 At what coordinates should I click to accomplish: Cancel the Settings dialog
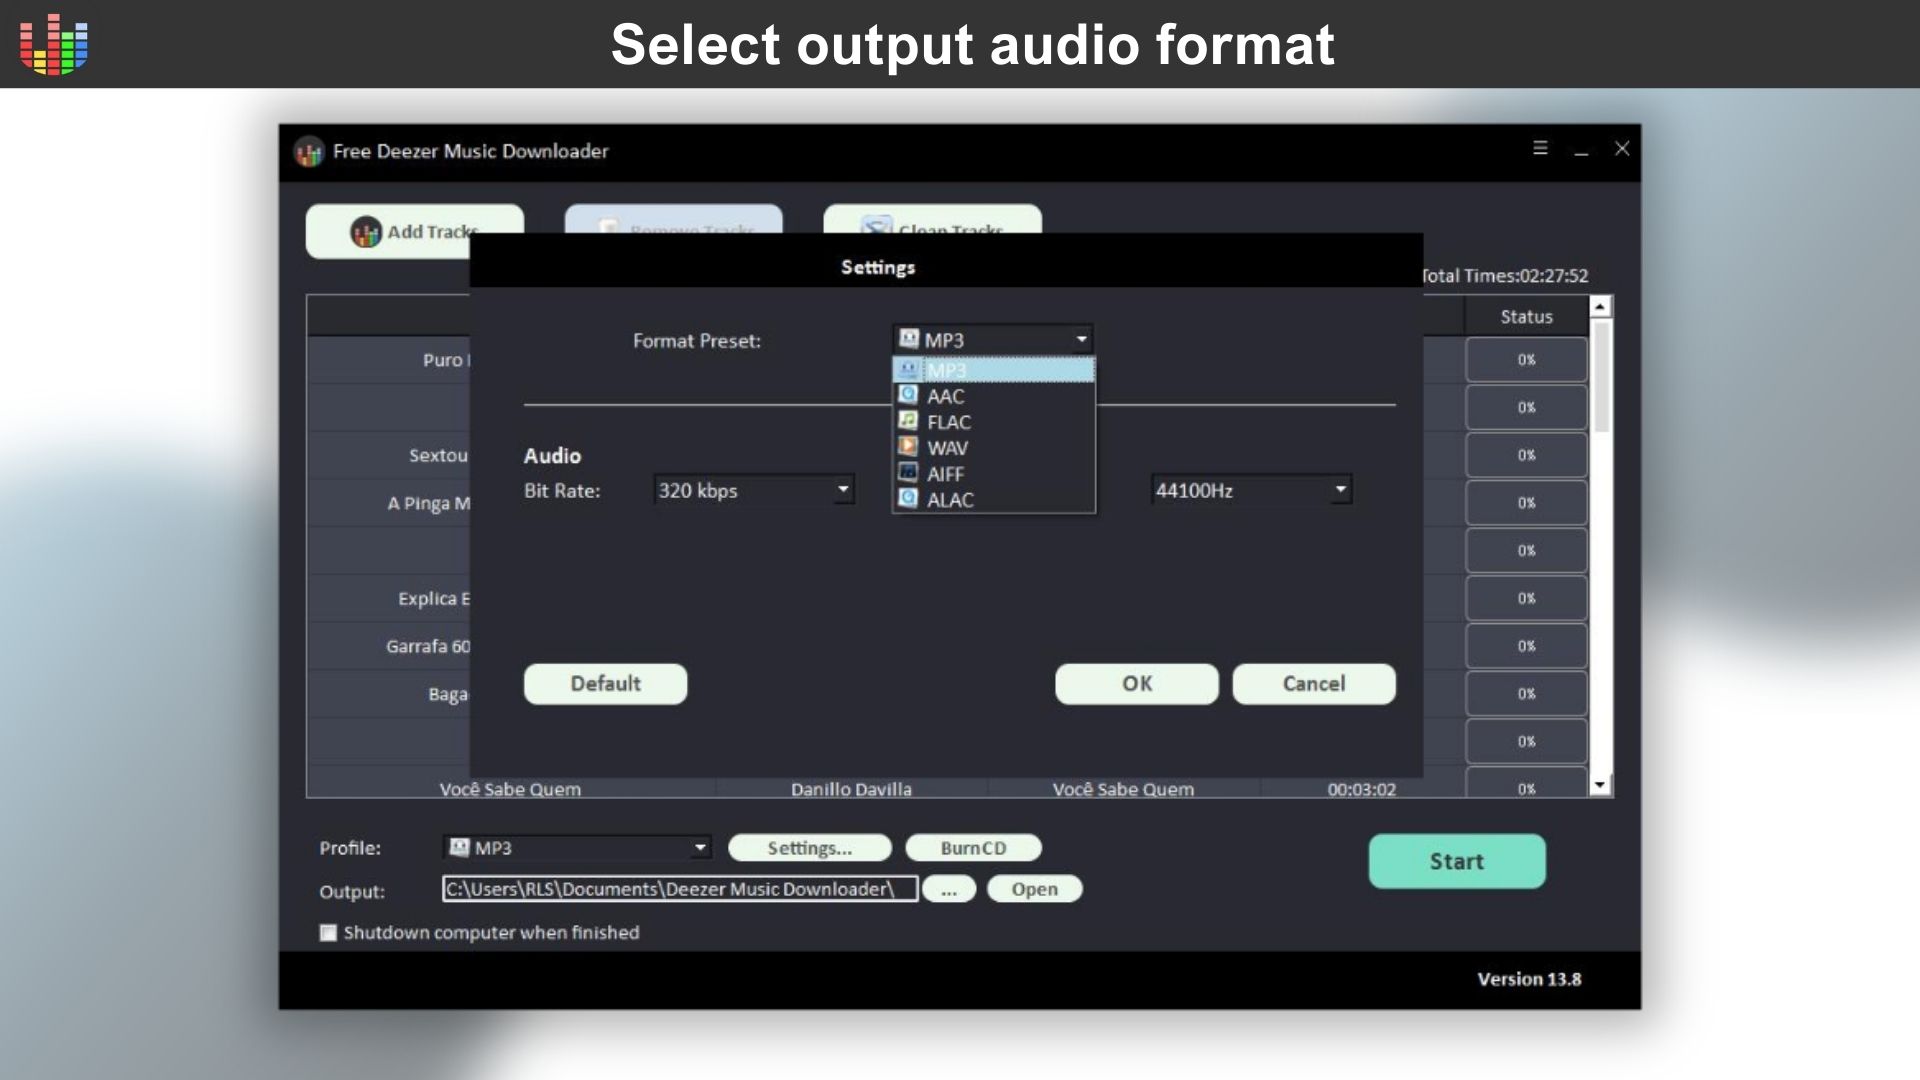(1313, 684)
